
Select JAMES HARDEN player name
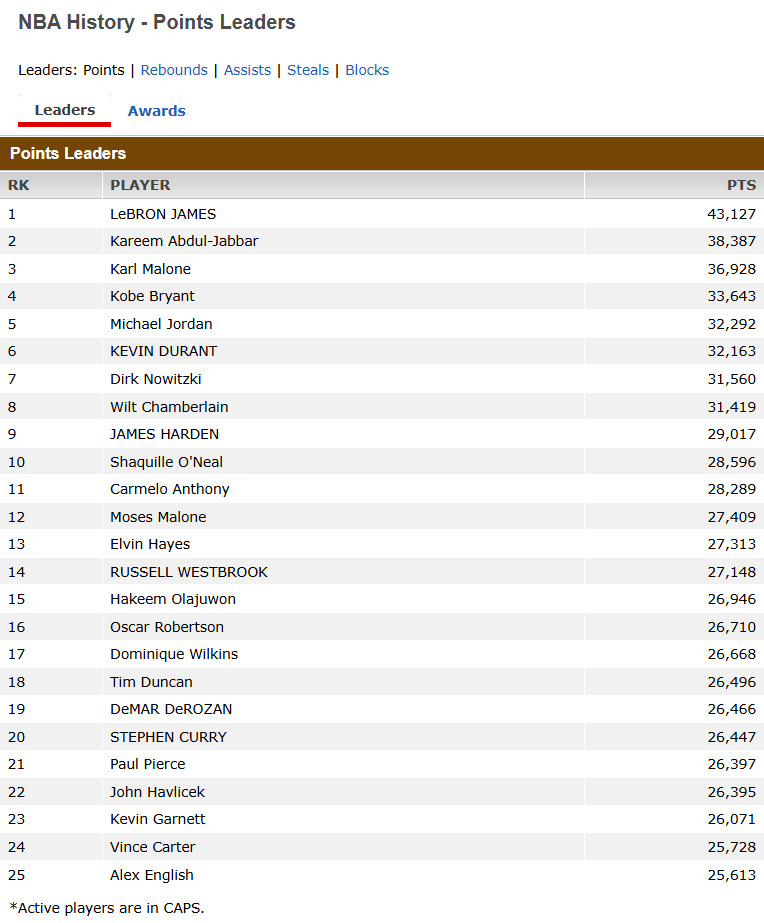click(164, 434)
